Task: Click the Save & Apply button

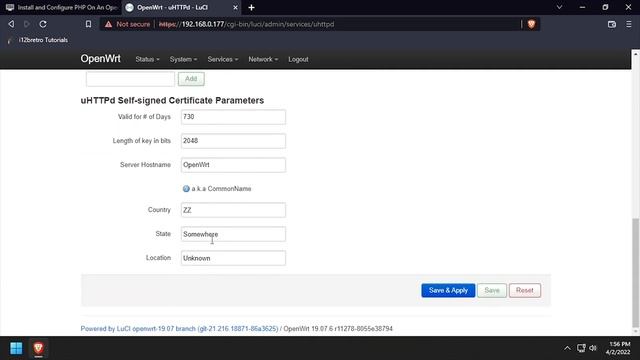Action: [x=448, y=290]
